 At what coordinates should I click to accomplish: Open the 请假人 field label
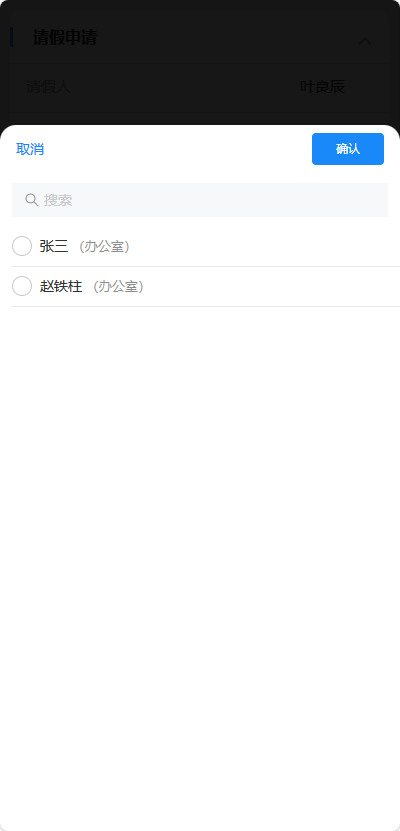tap(48, 87)
